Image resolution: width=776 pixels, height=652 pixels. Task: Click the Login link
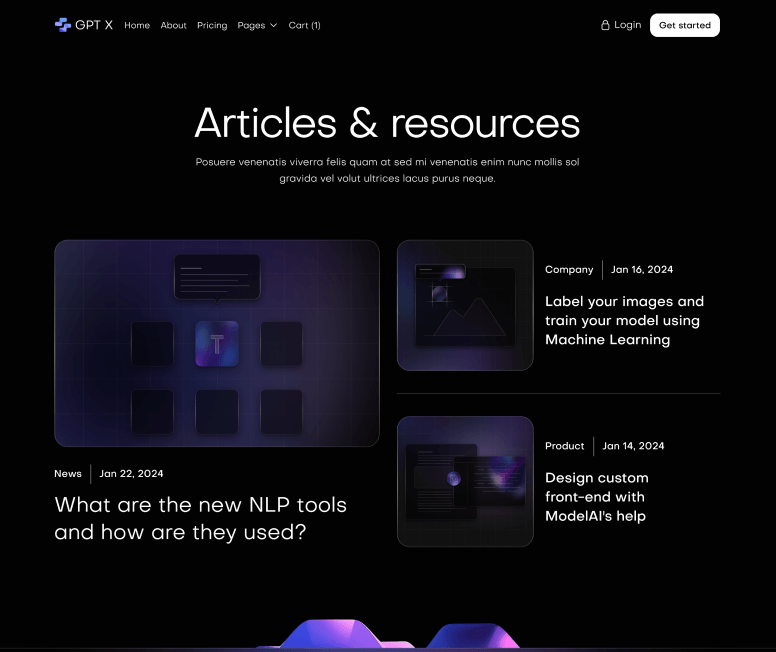(x=628, y=25)
